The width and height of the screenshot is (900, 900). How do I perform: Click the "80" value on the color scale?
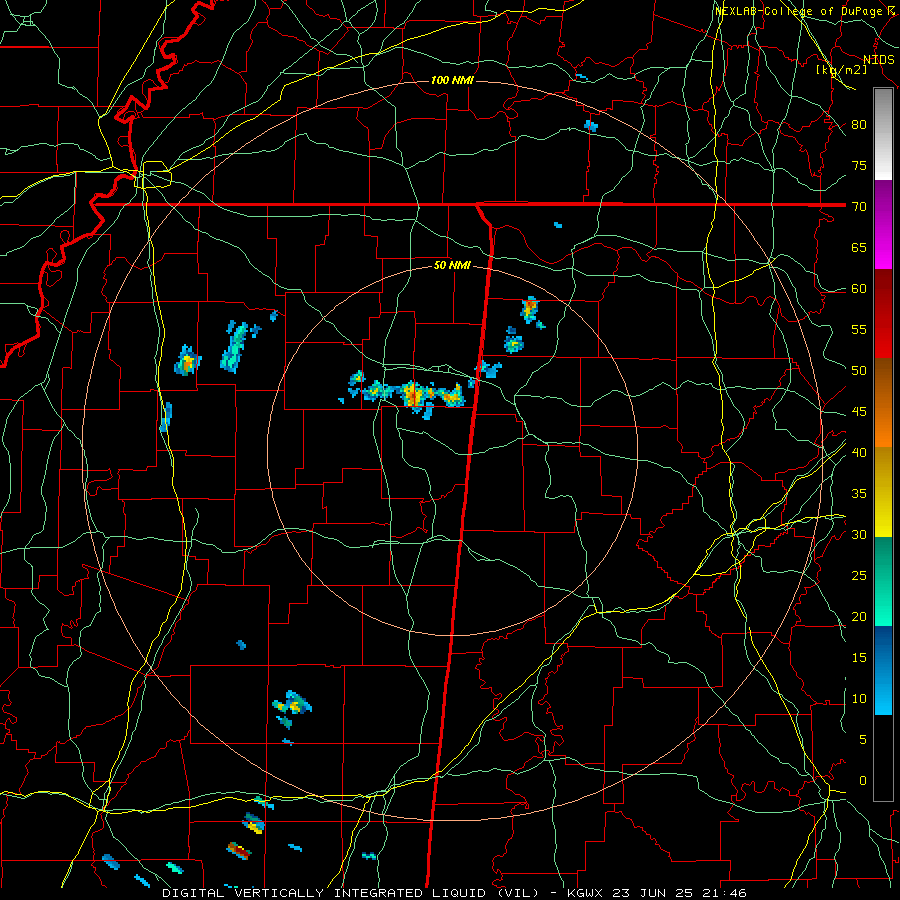point(859,125)
